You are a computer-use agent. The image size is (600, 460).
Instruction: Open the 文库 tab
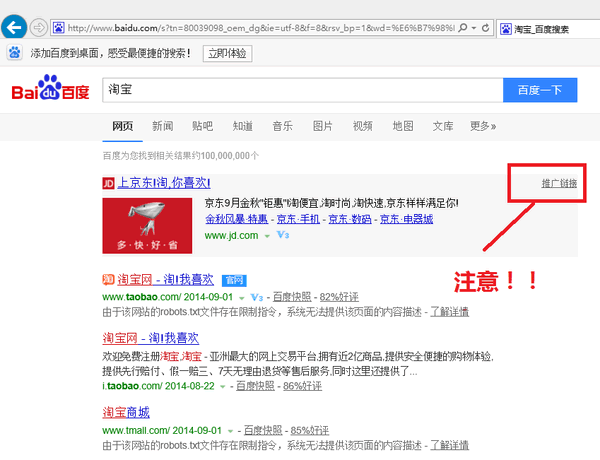click(443, 126)
